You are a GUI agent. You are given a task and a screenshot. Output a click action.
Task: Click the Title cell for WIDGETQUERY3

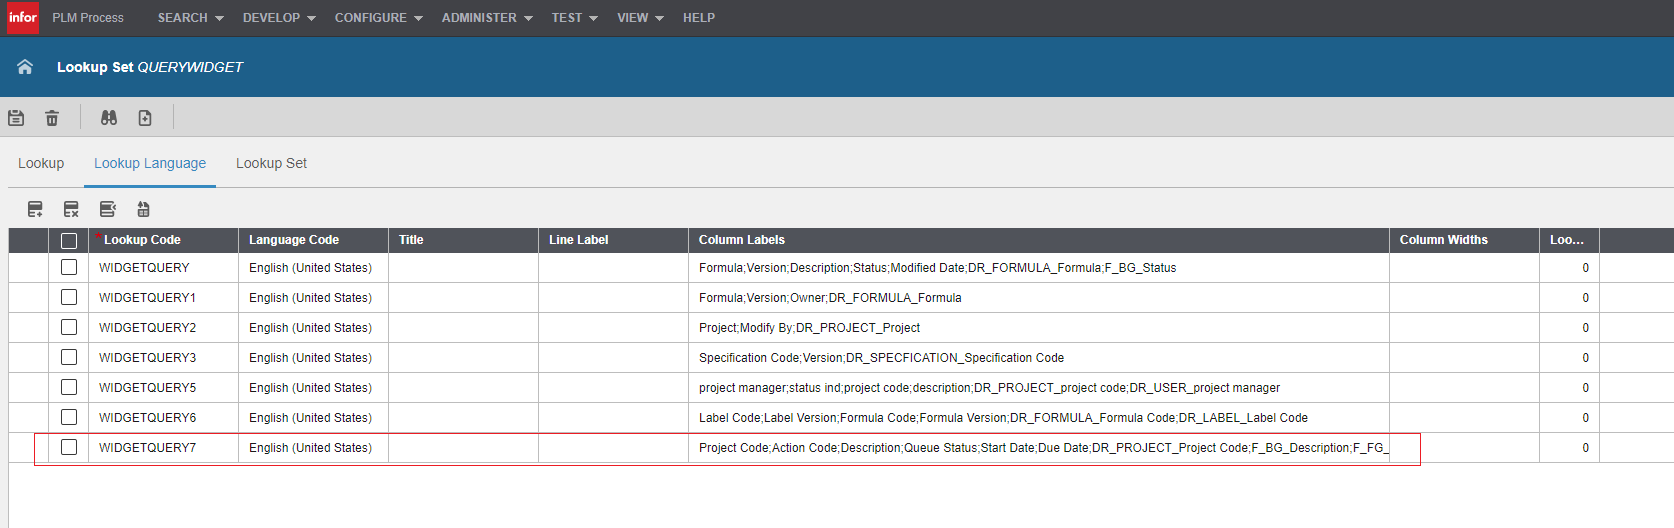coord(463,358)
